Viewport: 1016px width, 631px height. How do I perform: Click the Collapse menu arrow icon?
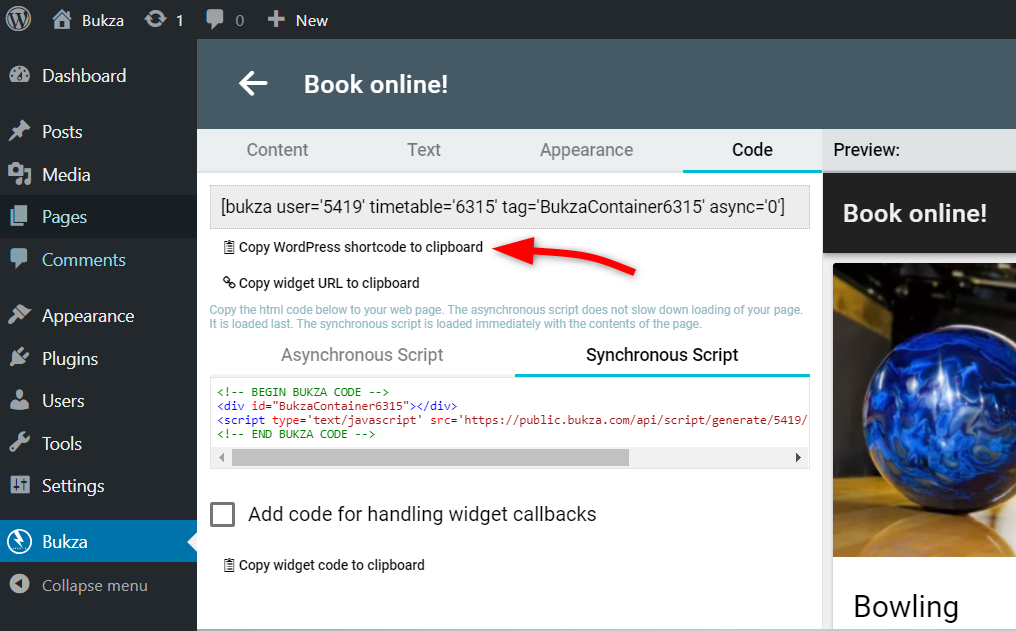coord(19,584)
